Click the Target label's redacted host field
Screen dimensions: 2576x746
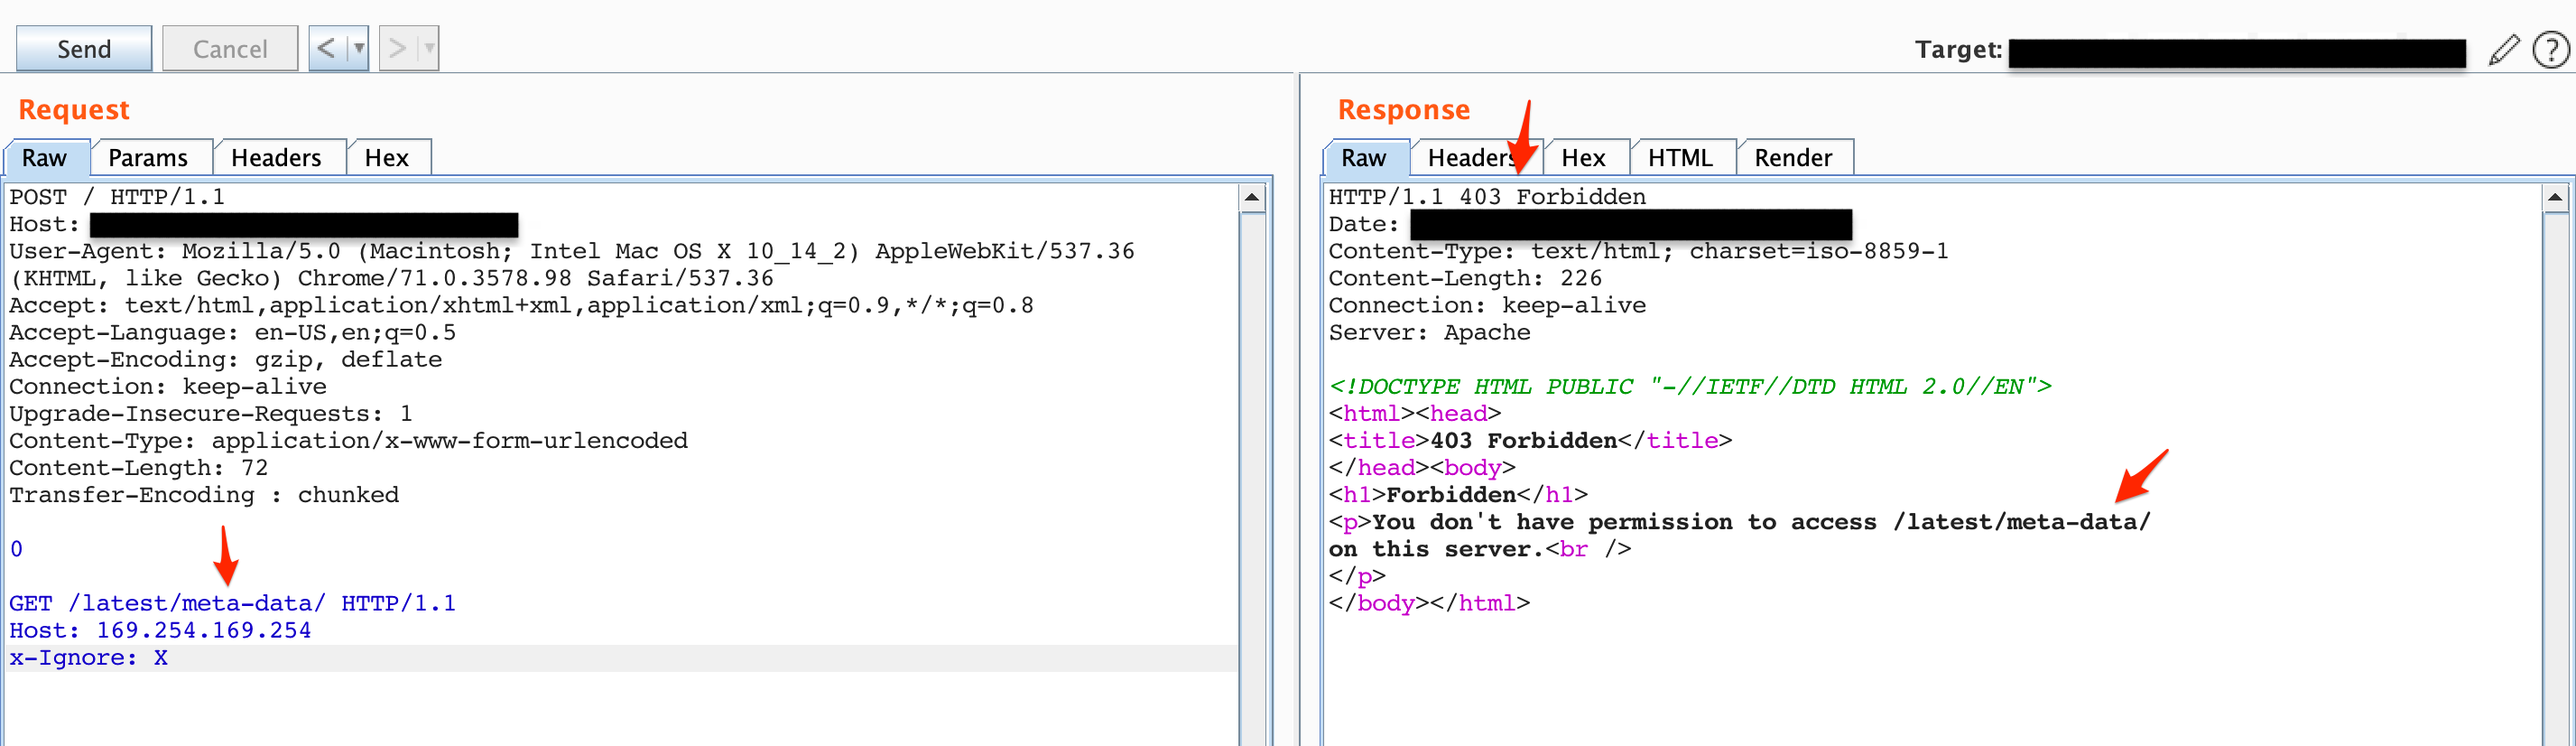coord(2237,53)
